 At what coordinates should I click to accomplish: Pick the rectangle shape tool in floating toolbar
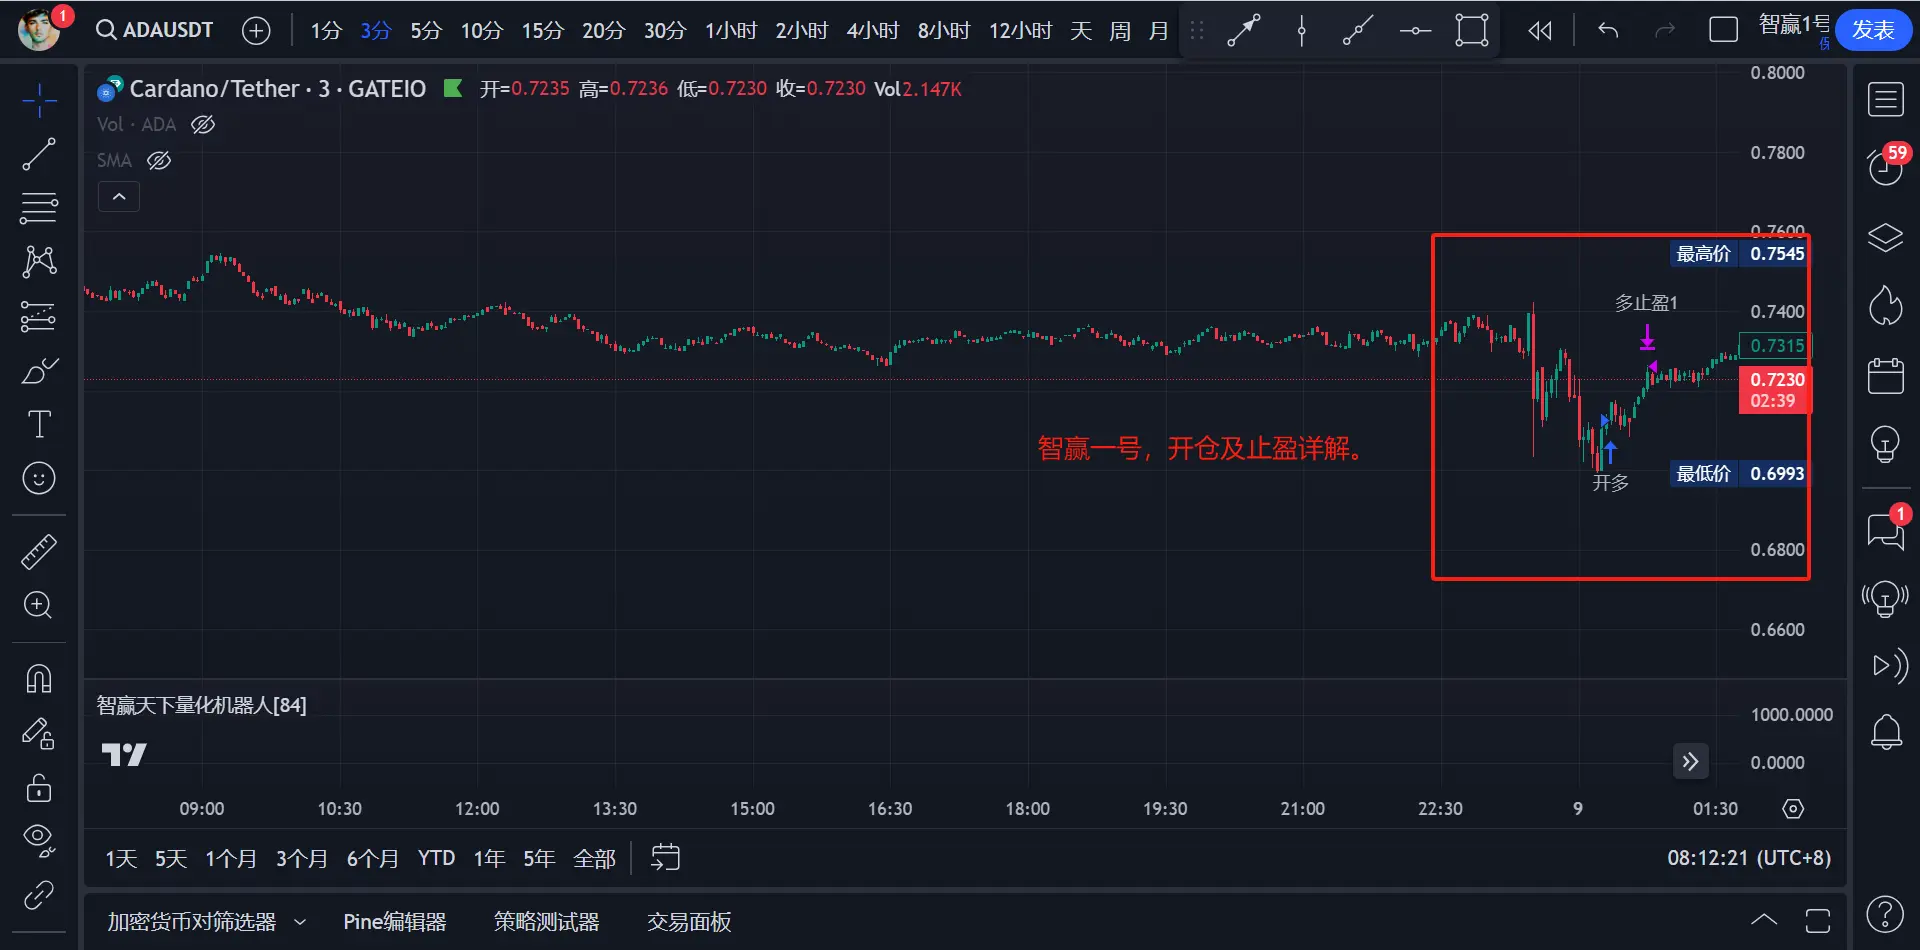click(1472, 30)
